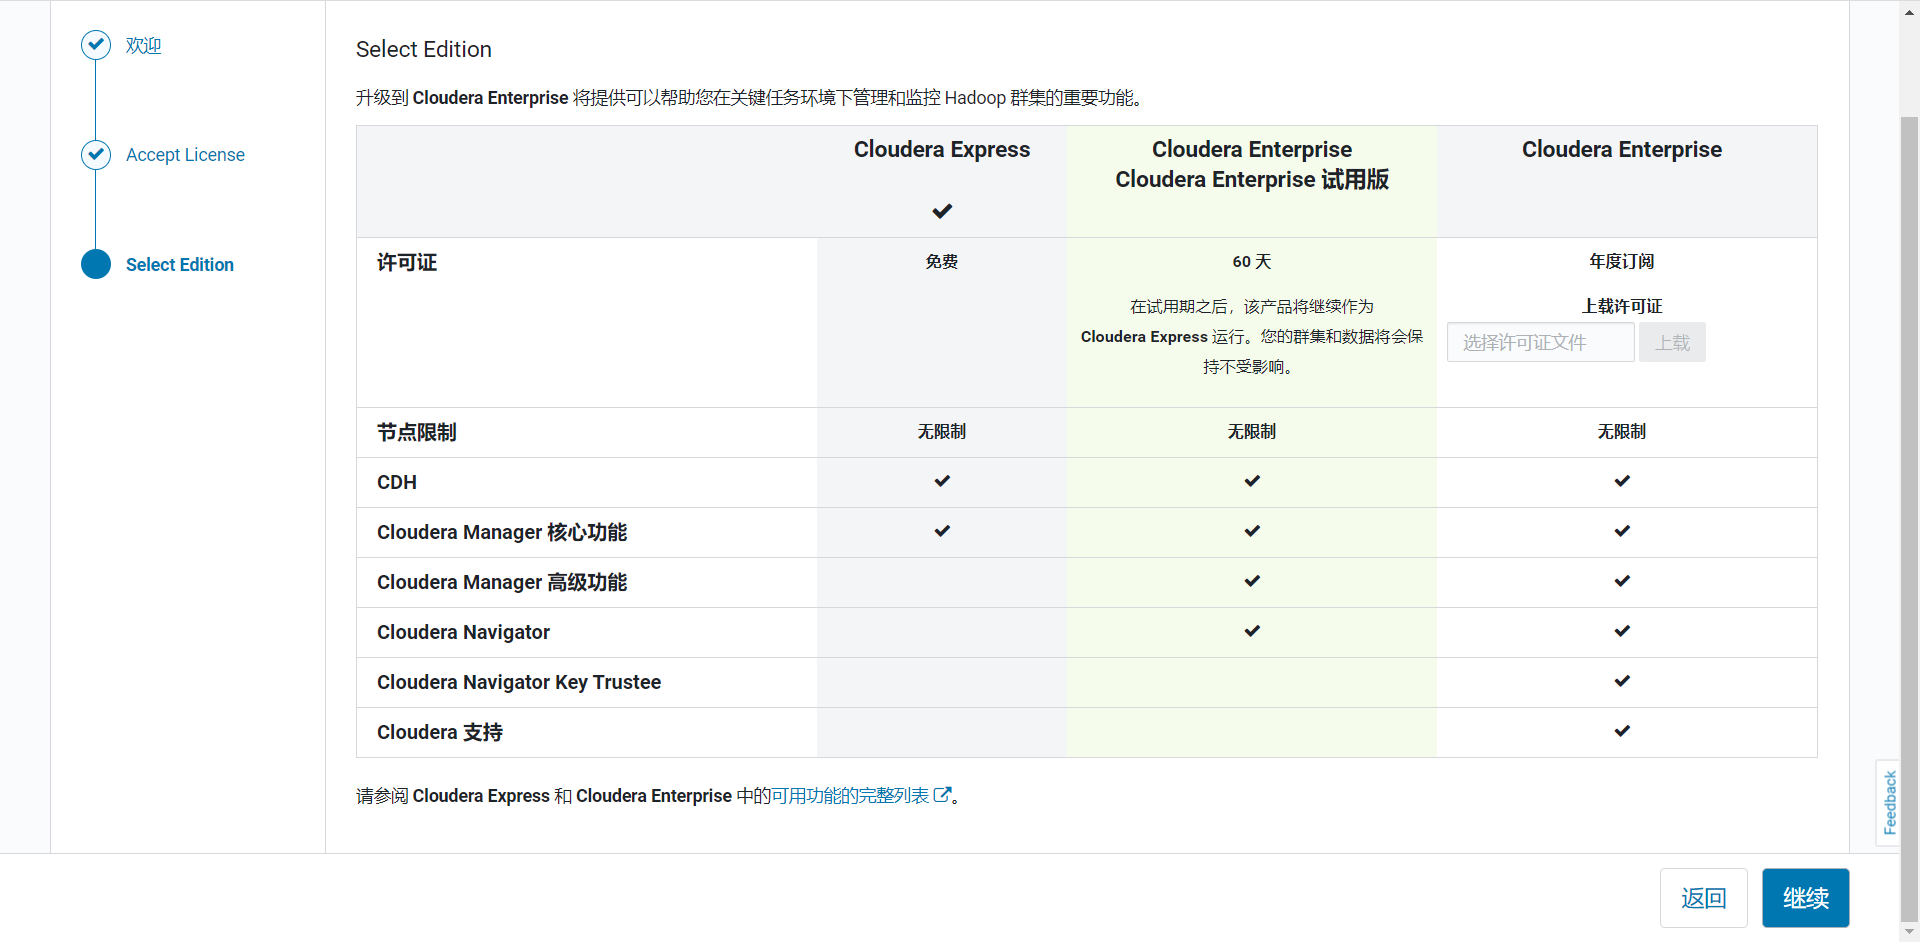The width and height of the screenshot is (1920, 942).
Task: Click the Cloudera Navigator row label
Action: [464, 633]
